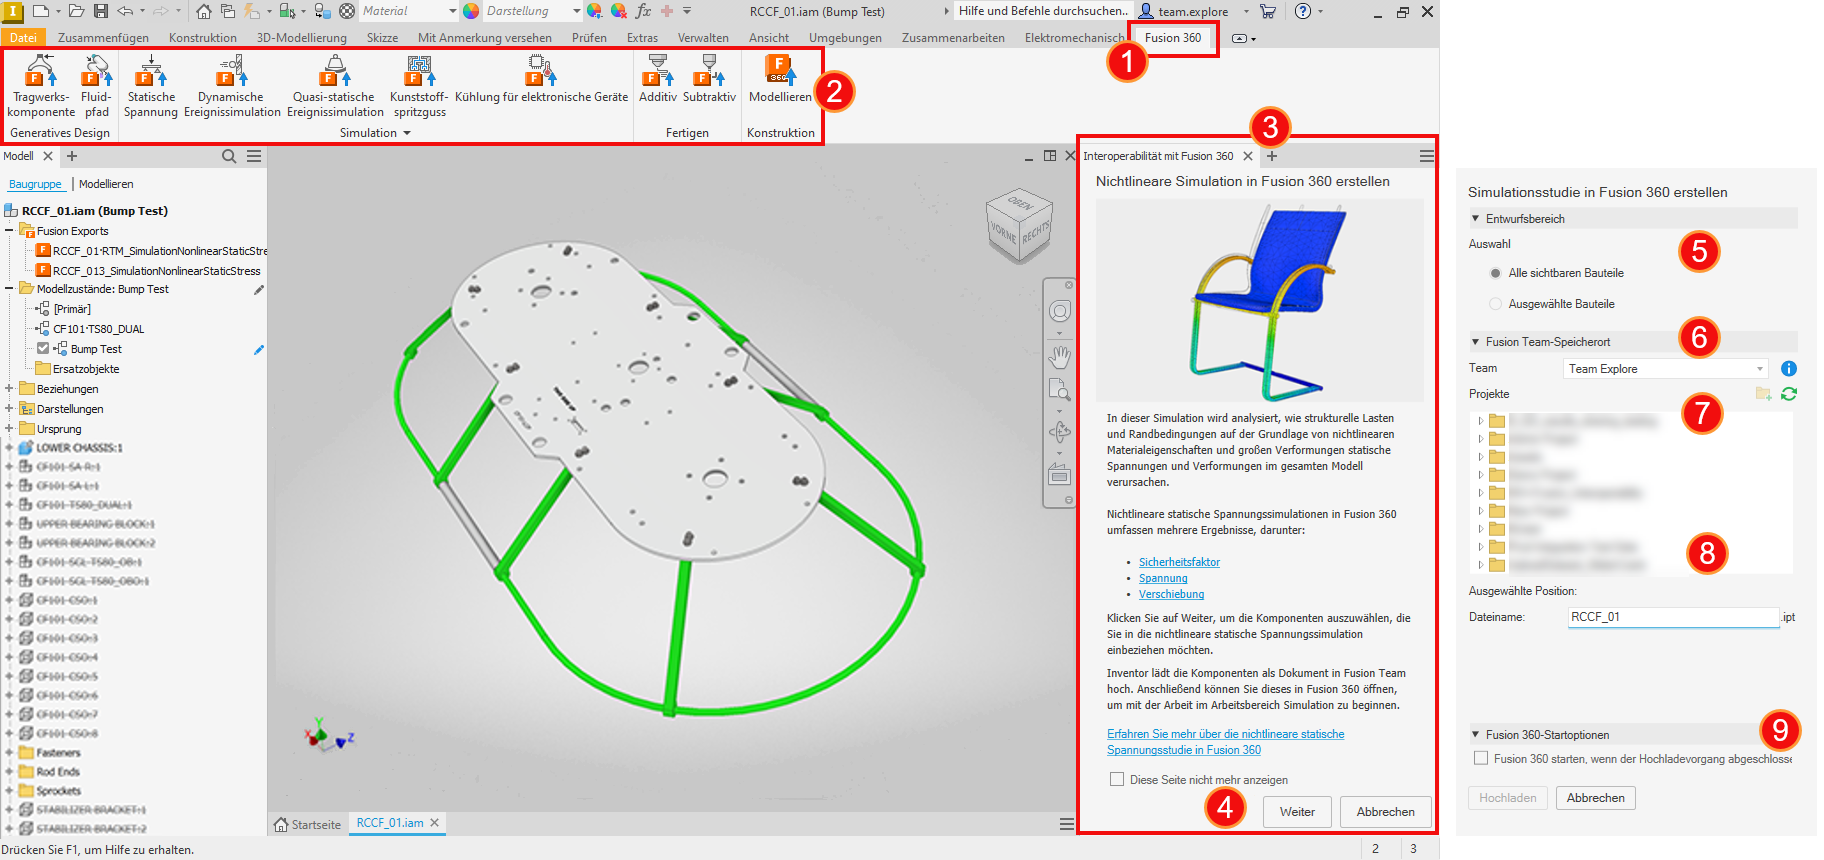Image resolution: width=1824 pixels, height=860 pixels.
Task: Open the Darstellung dropdown
Action: click(533, 11)
